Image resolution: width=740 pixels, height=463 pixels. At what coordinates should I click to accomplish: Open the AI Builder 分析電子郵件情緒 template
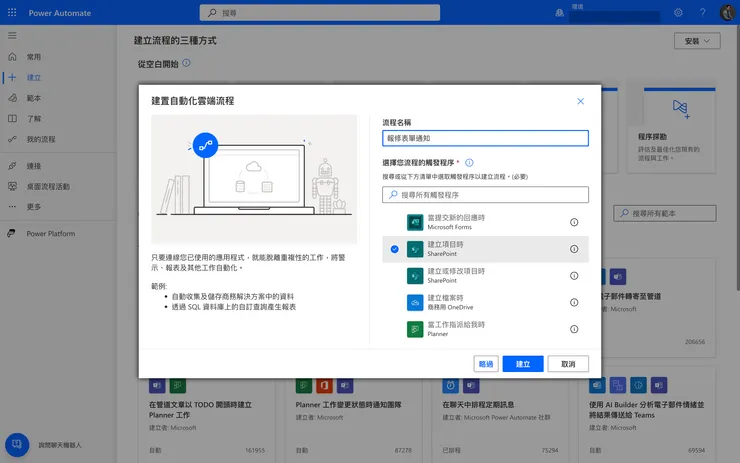647,415
